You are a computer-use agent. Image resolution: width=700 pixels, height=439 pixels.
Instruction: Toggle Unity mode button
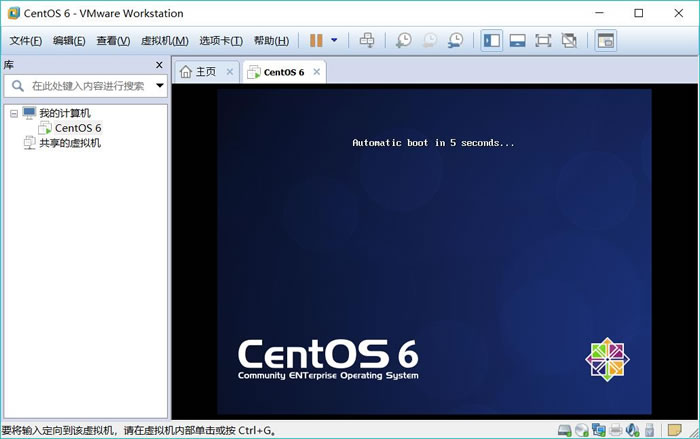pos(569,41)
